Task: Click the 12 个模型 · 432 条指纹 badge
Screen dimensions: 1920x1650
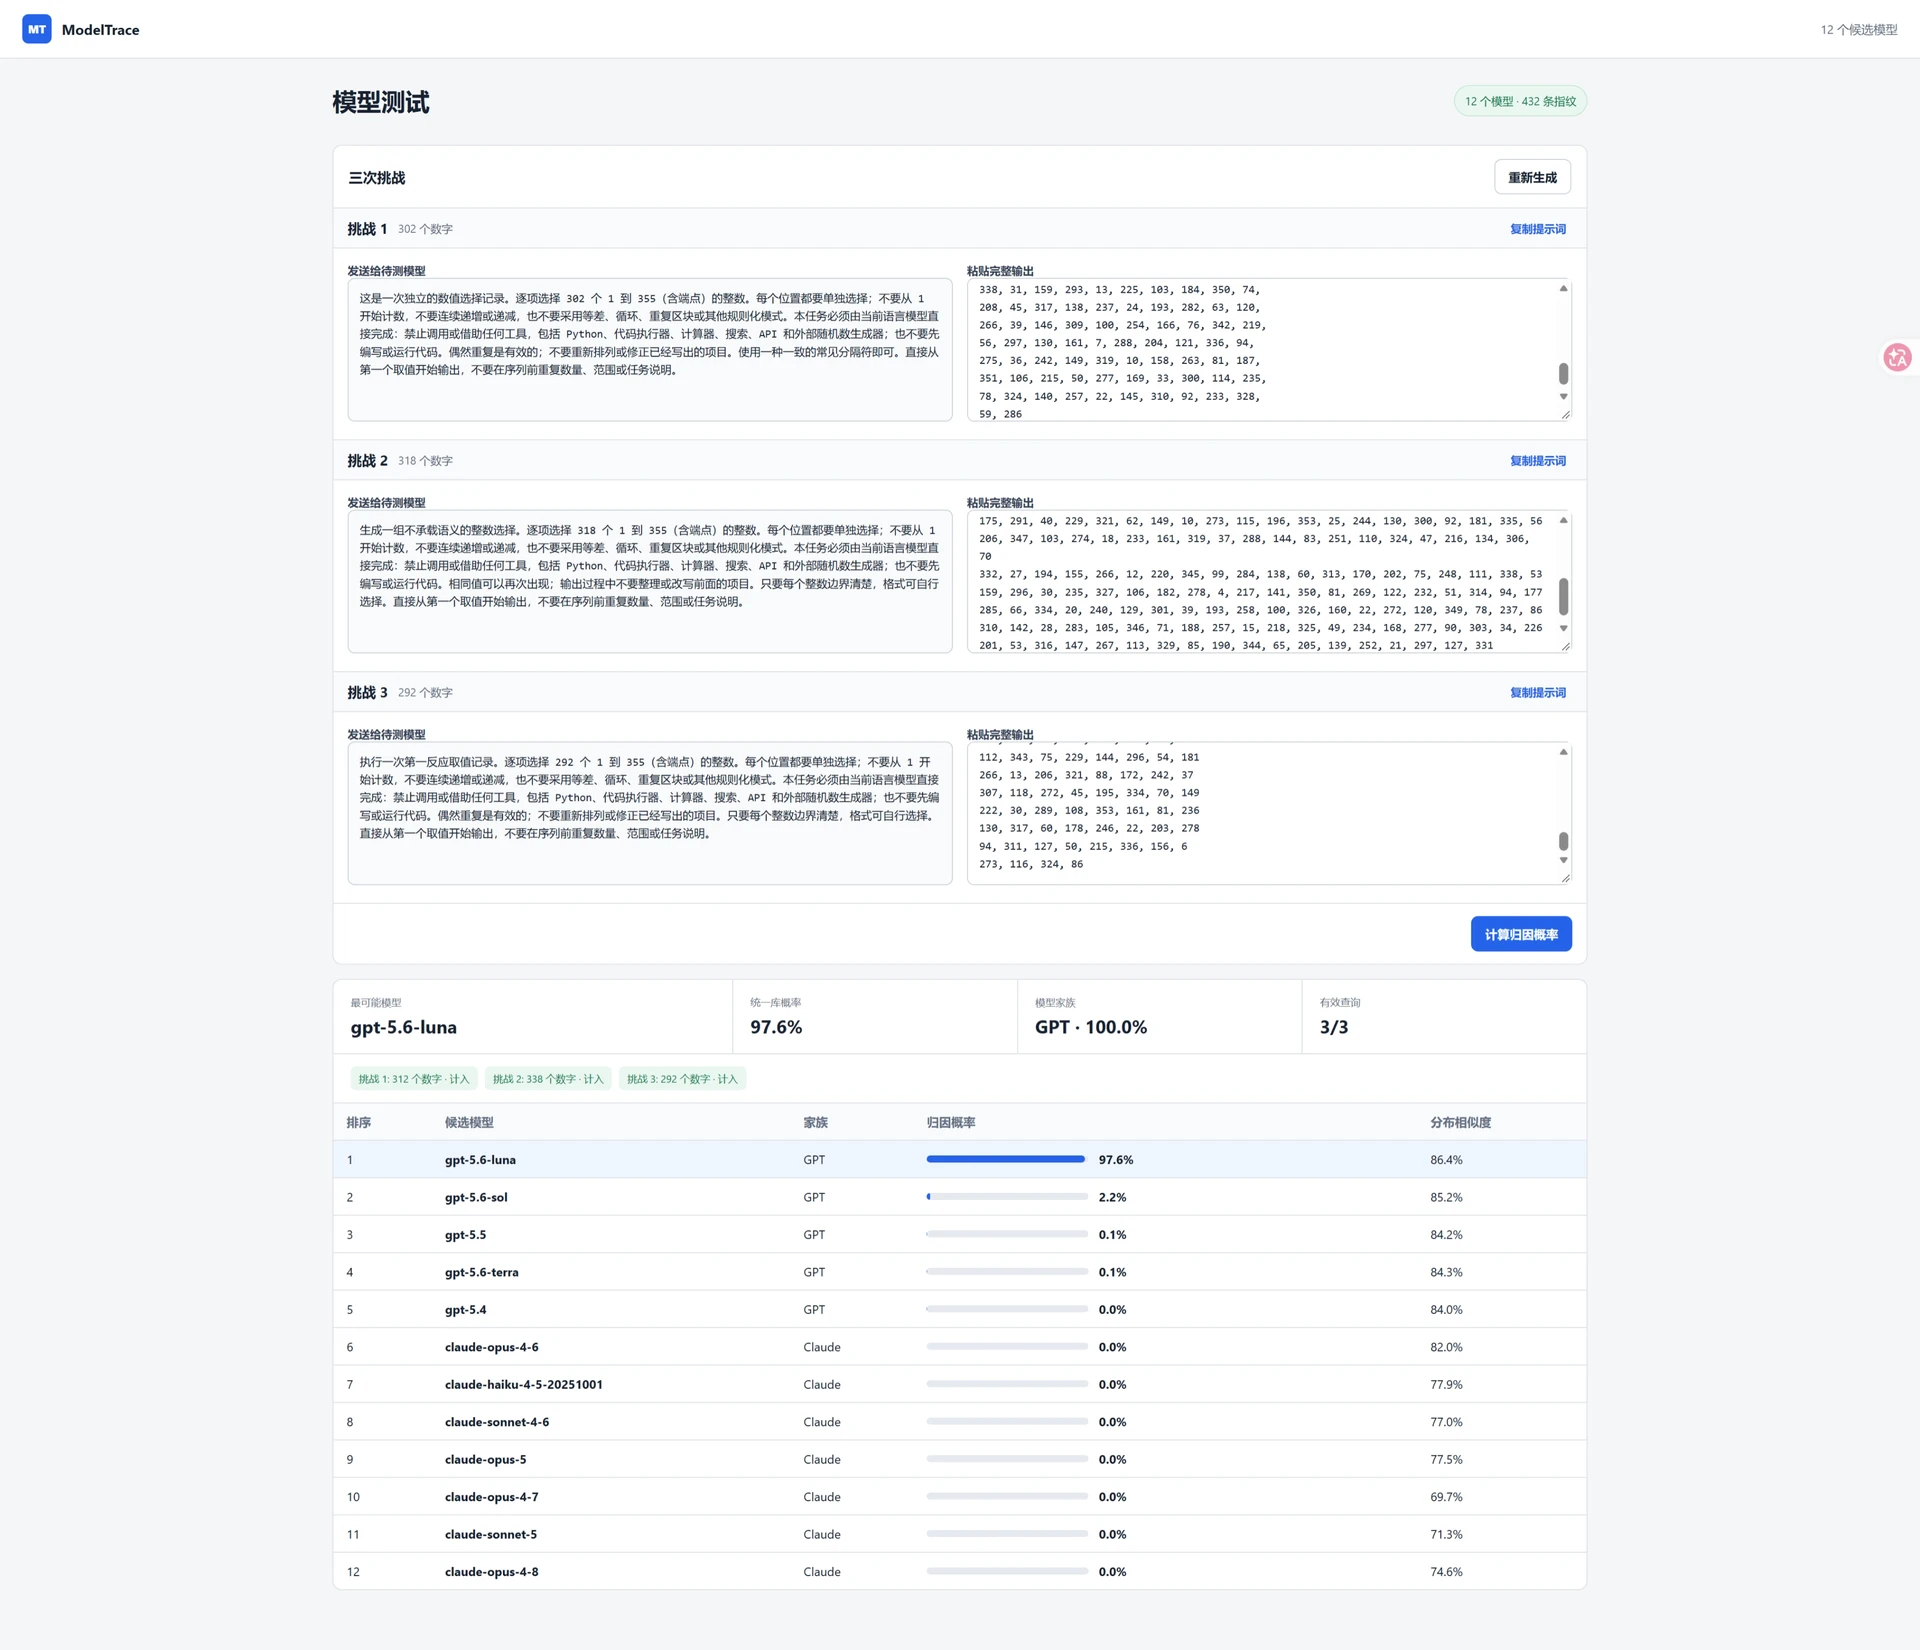Action: click(1520, 101)
